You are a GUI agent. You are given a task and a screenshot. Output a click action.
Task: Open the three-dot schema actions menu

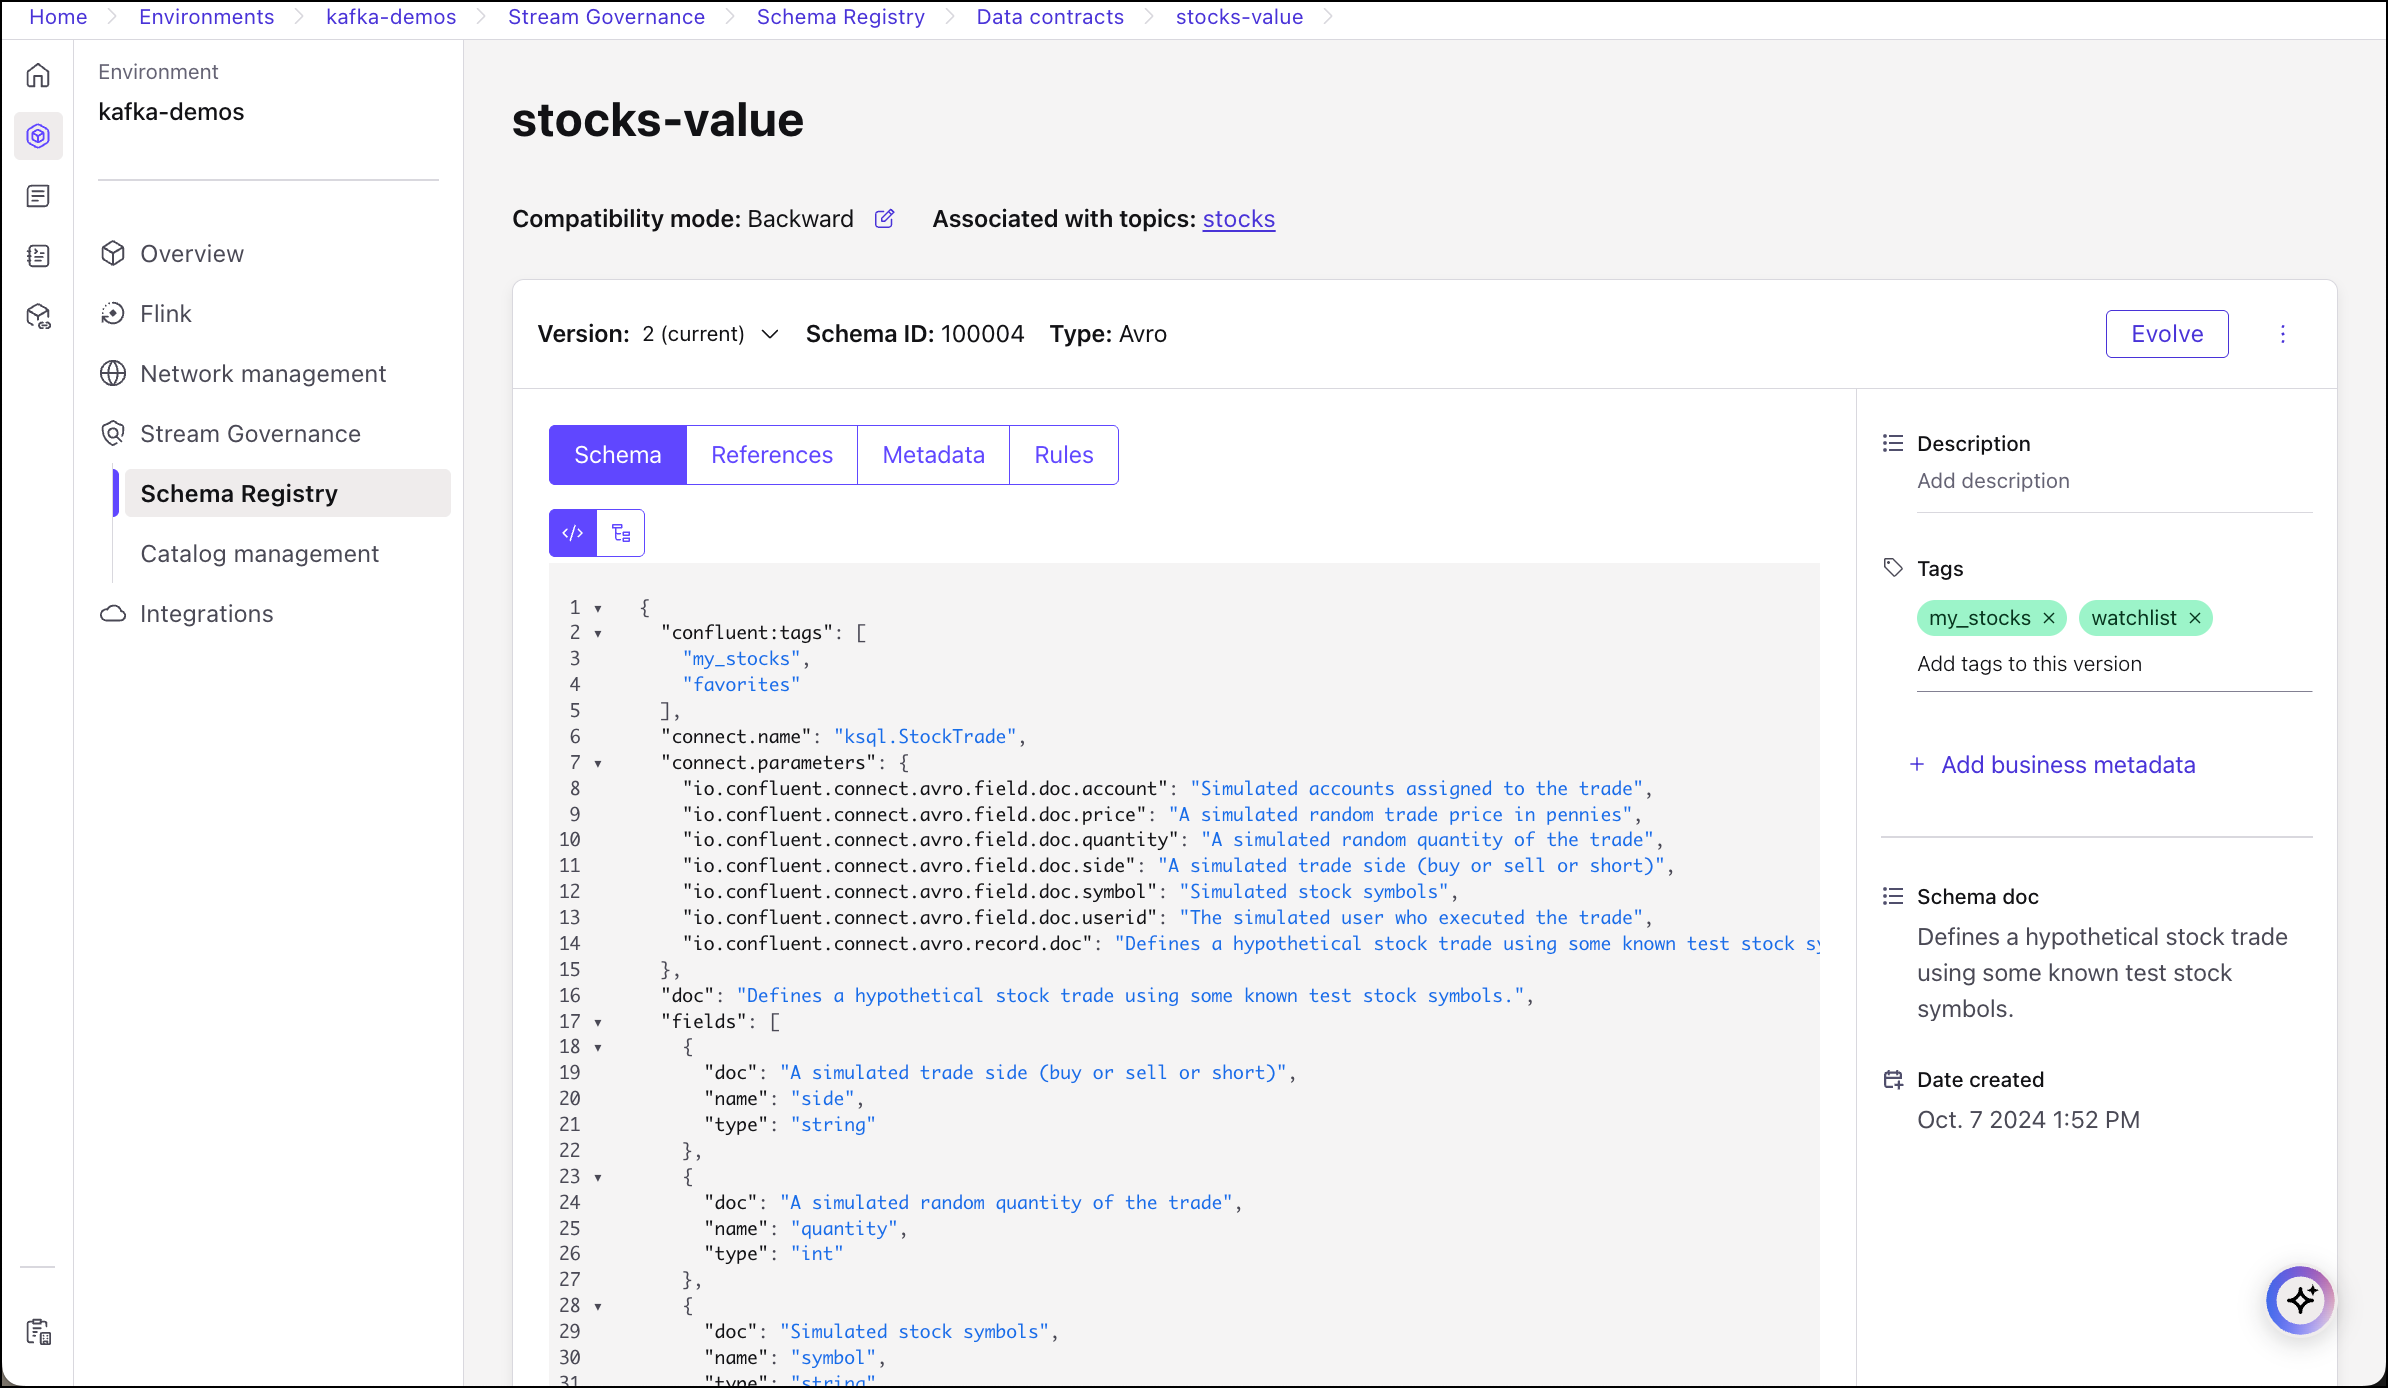(x=2282, y=334)
